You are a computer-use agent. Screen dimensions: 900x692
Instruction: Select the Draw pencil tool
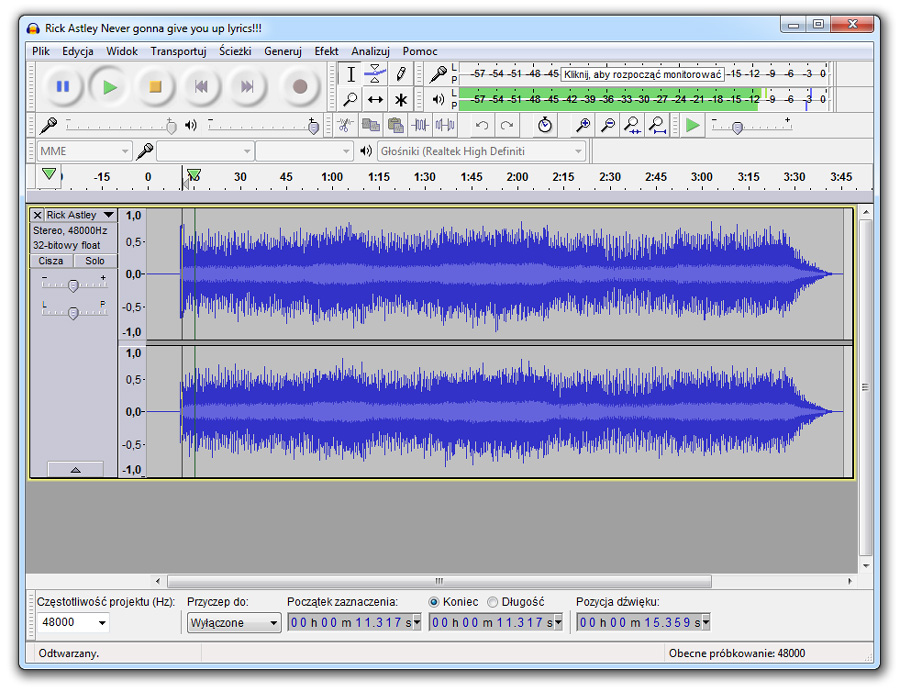click(x=401, y=74)
